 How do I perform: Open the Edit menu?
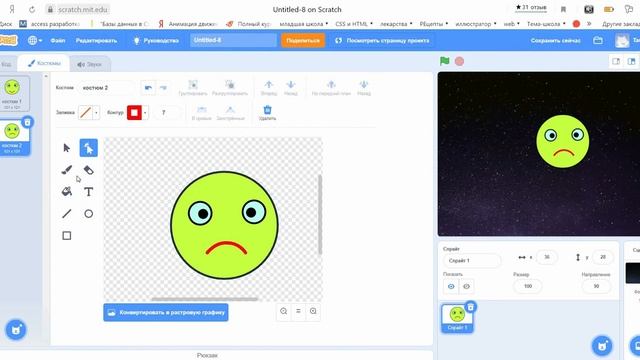(x=96, y=40)
